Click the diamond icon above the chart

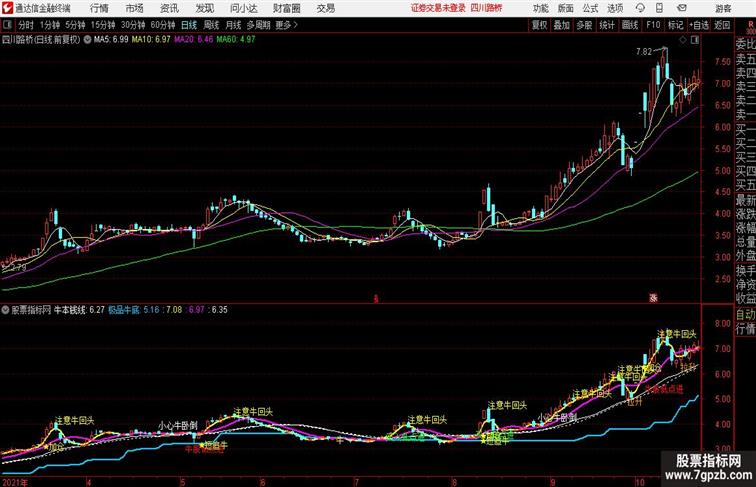click(x=683, y=40)
